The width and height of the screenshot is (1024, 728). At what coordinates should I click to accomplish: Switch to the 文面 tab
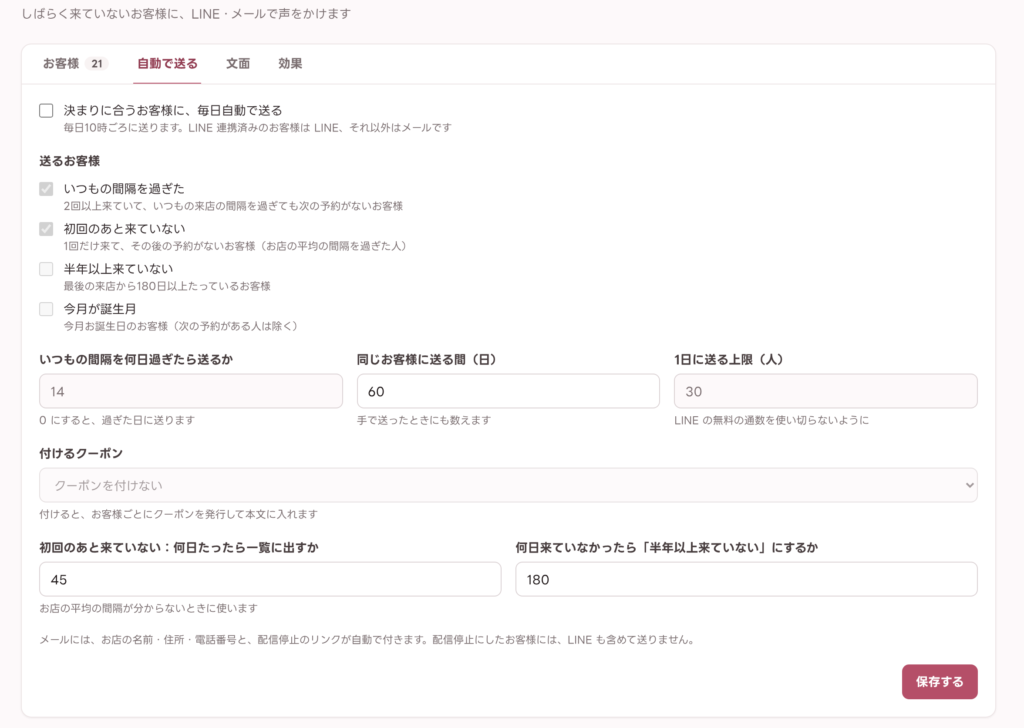238,63
